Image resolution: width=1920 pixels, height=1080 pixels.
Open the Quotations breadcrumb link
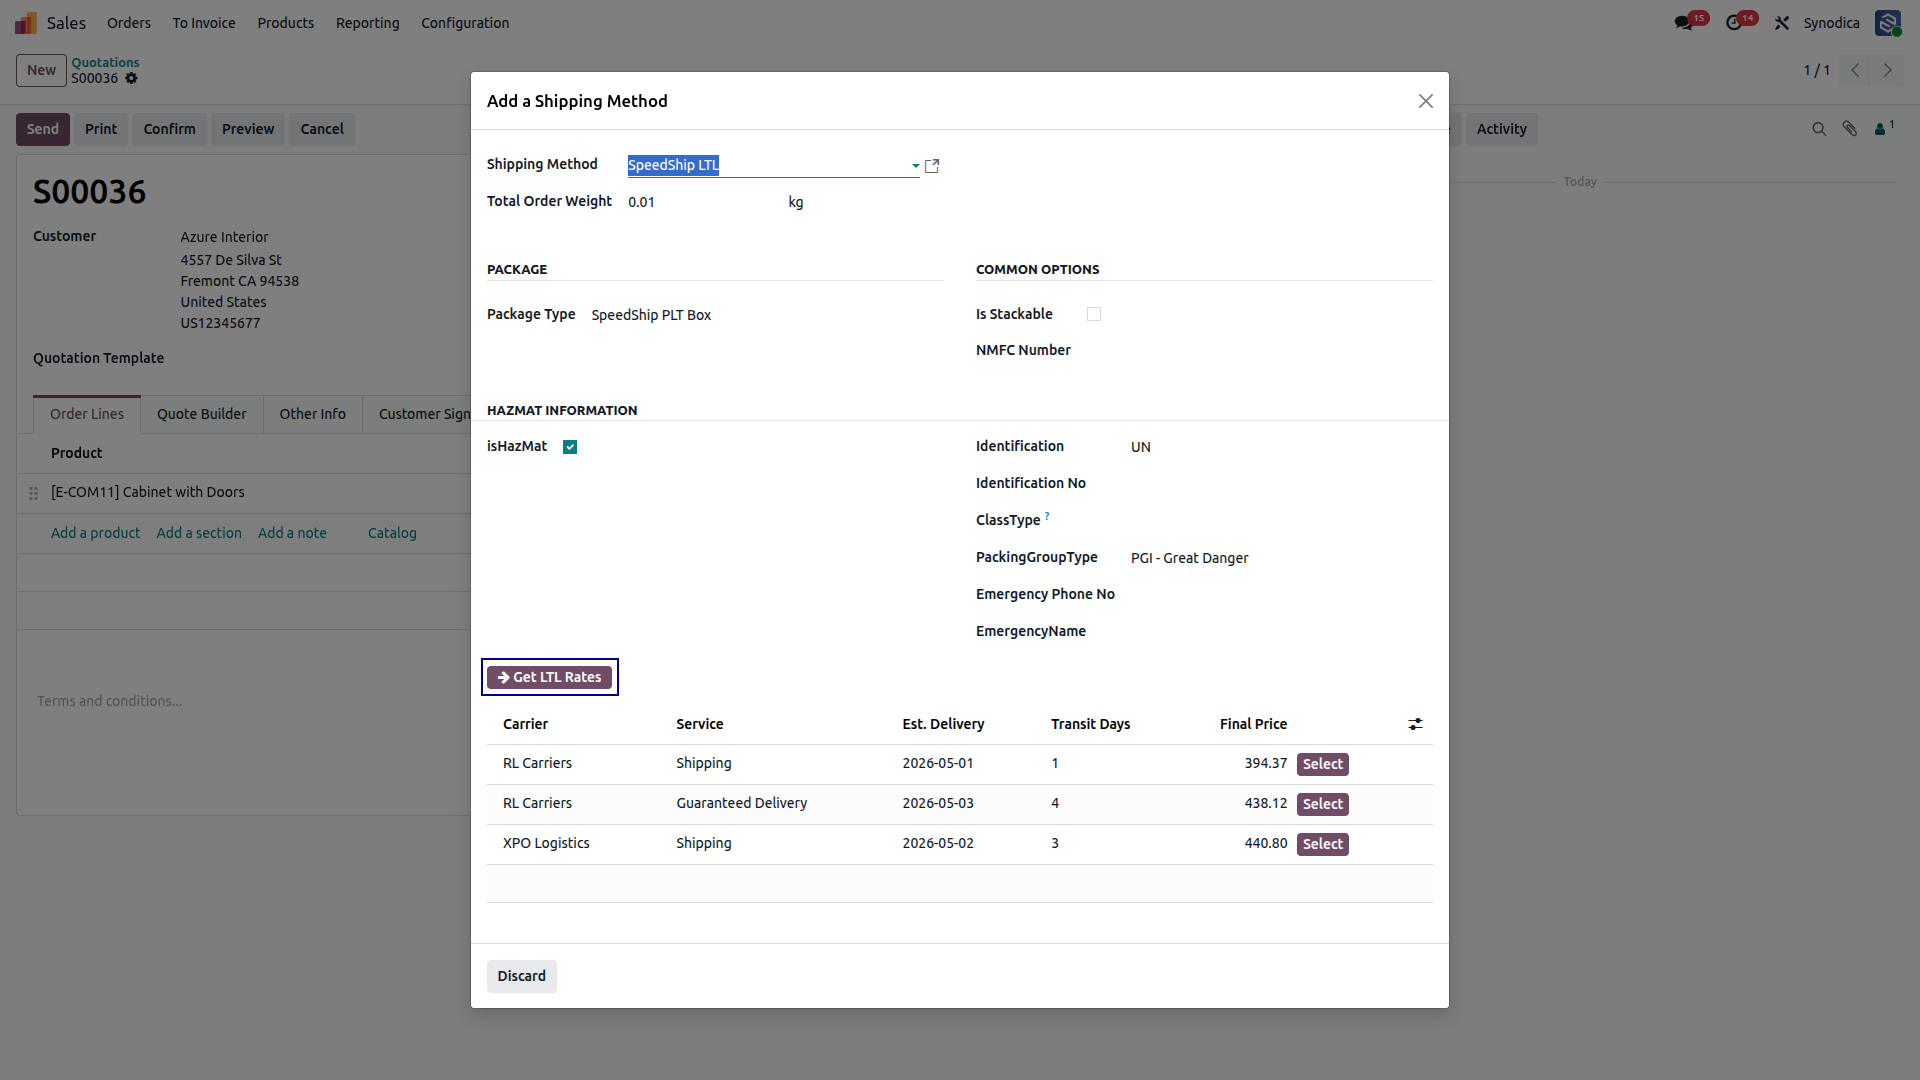[x=105, y=62]
